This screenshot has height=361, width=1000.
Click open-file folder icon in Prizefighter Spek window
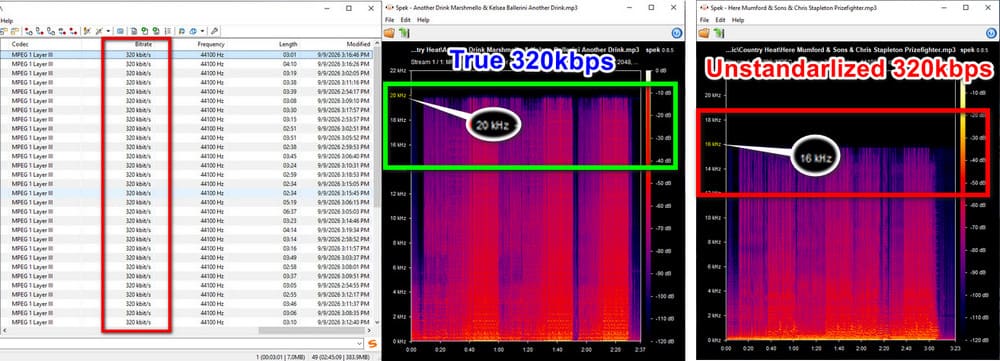(x=705, y=33)
